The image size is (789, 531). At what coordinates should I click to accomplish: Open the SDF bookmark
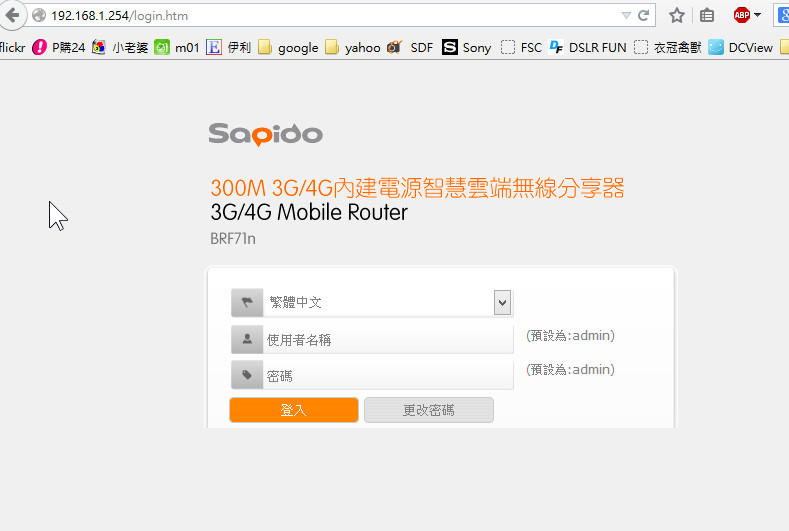[410, 48]
